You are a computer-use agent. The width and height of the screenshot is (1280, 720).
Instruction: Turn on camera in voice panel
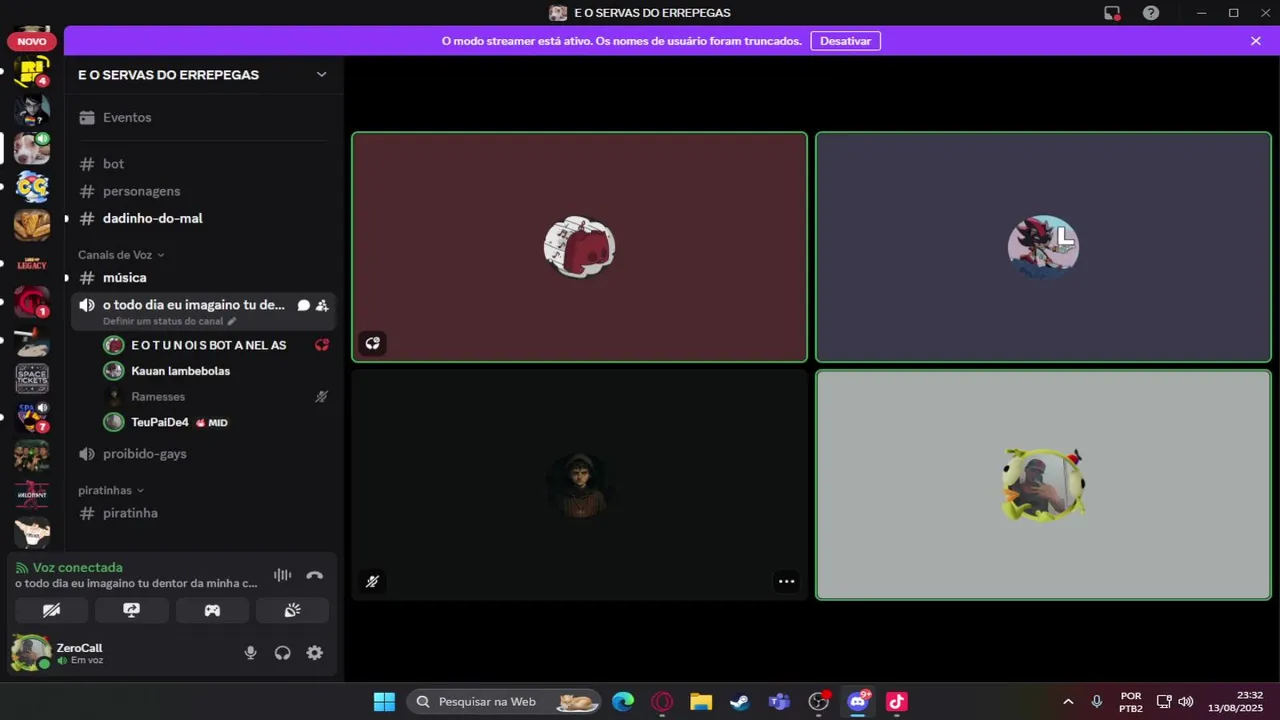point(52,610)
